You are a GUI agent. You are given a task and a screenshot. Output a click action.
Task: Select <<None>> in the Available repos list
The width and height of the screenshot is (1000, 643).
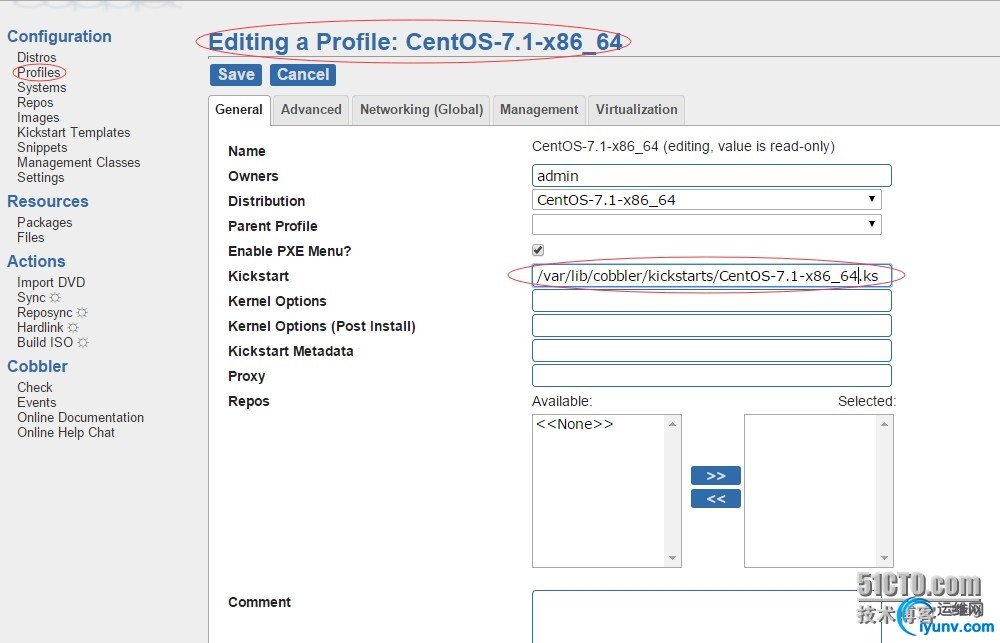574,425
